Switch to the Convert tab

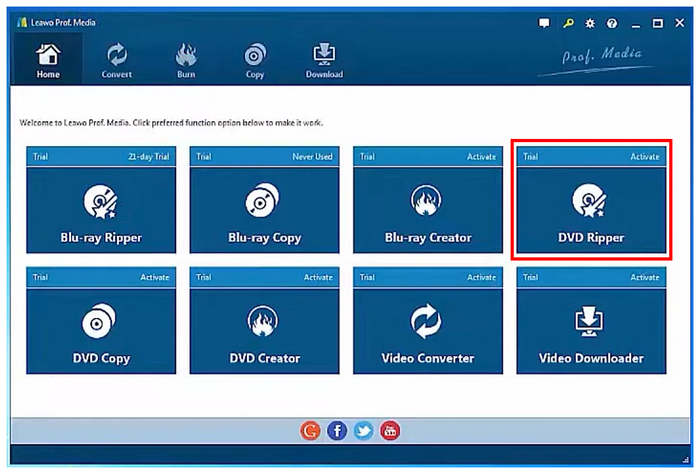pos(117,60)
